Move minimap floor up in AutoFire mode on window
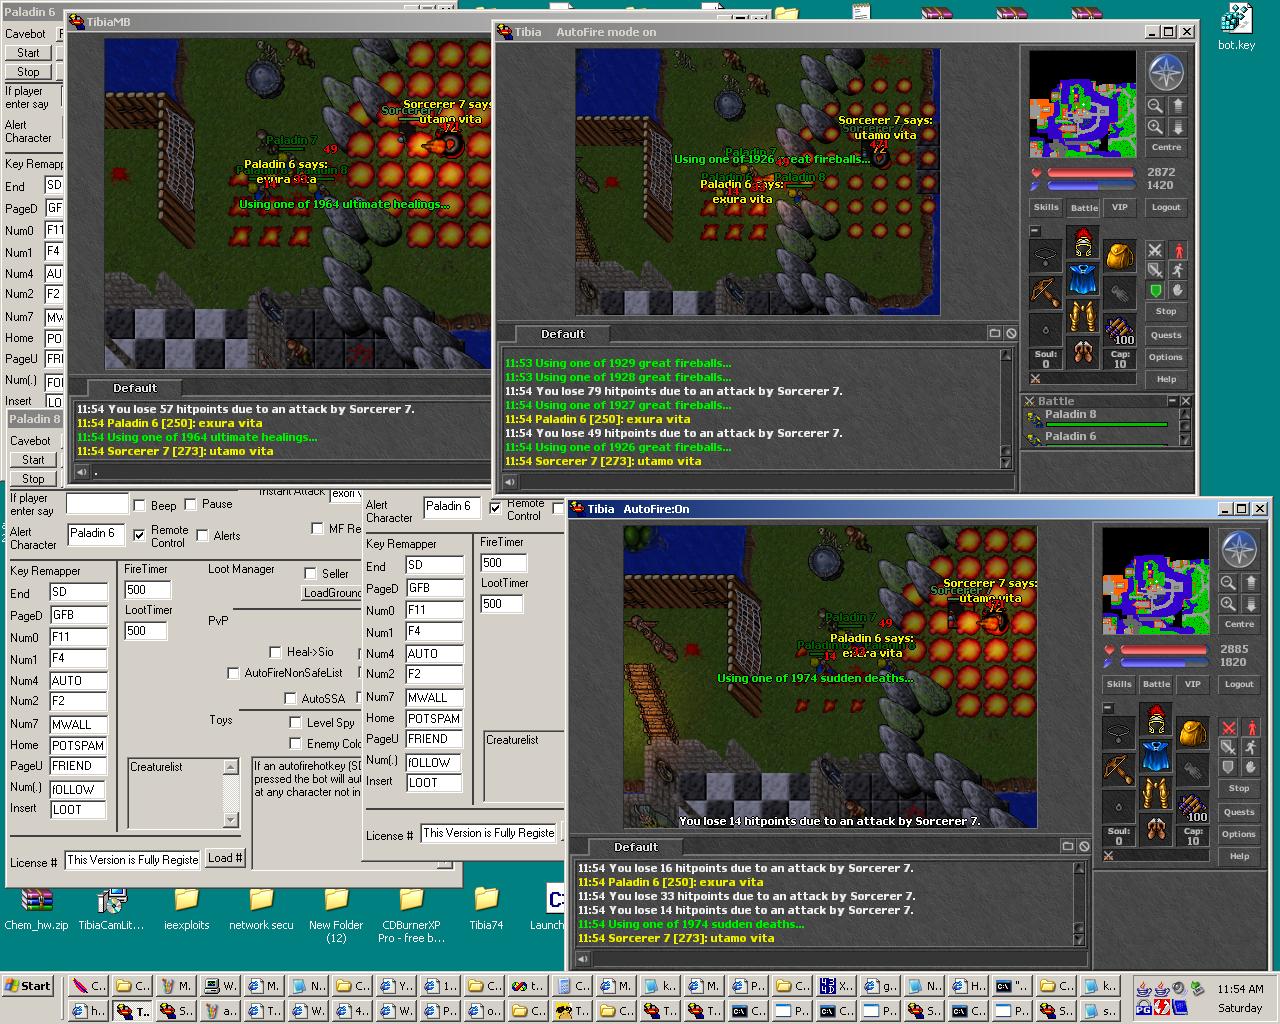Image resolution: width=1280 pixels, height=1024 pixels. click(1178, 105)
